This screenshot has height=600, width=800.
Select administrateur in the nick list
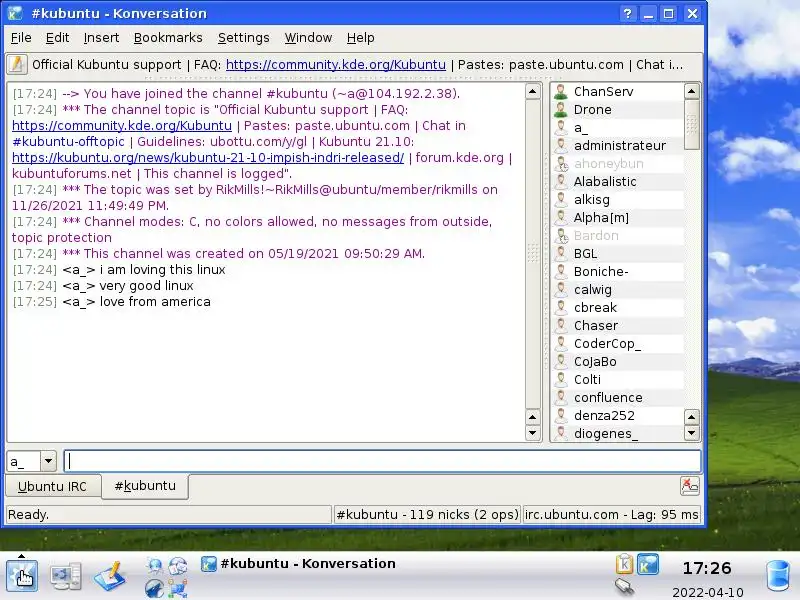tap(618, 146)
